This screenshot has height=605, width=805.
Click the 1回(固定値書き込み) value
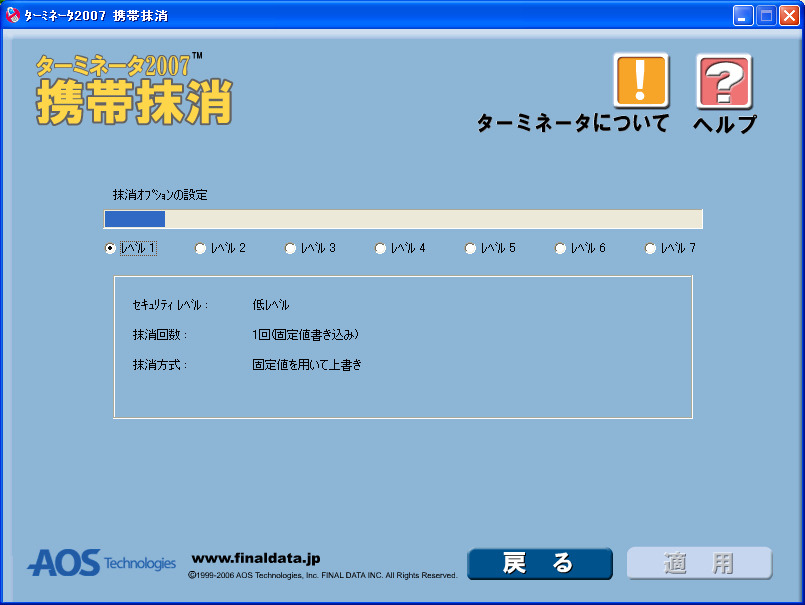305,335
